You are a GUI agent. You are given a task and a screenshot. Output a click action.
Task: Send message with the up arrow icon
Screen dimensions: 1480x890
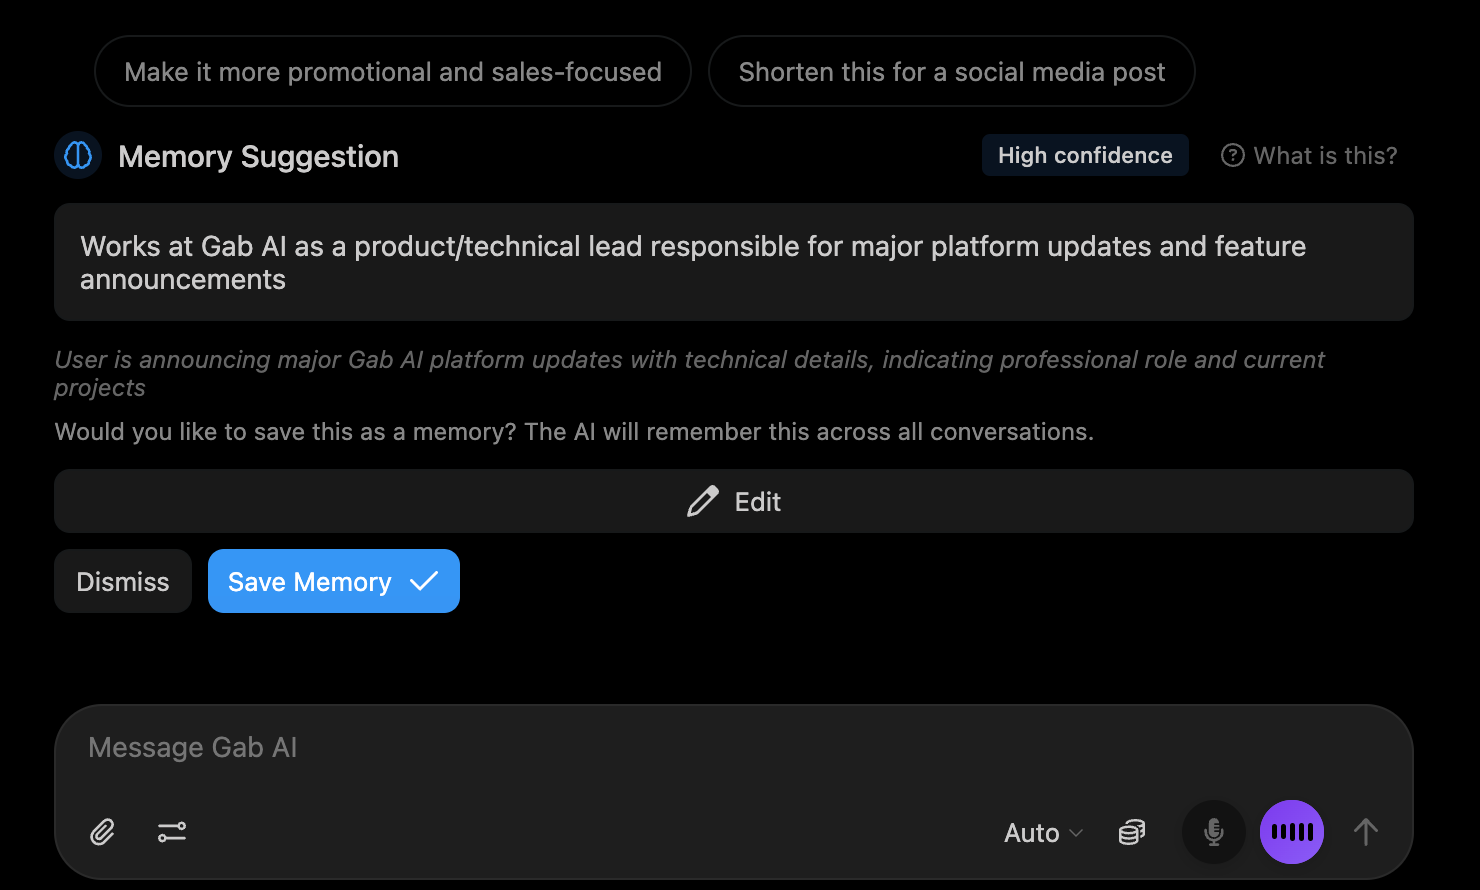coord(1365,832)
